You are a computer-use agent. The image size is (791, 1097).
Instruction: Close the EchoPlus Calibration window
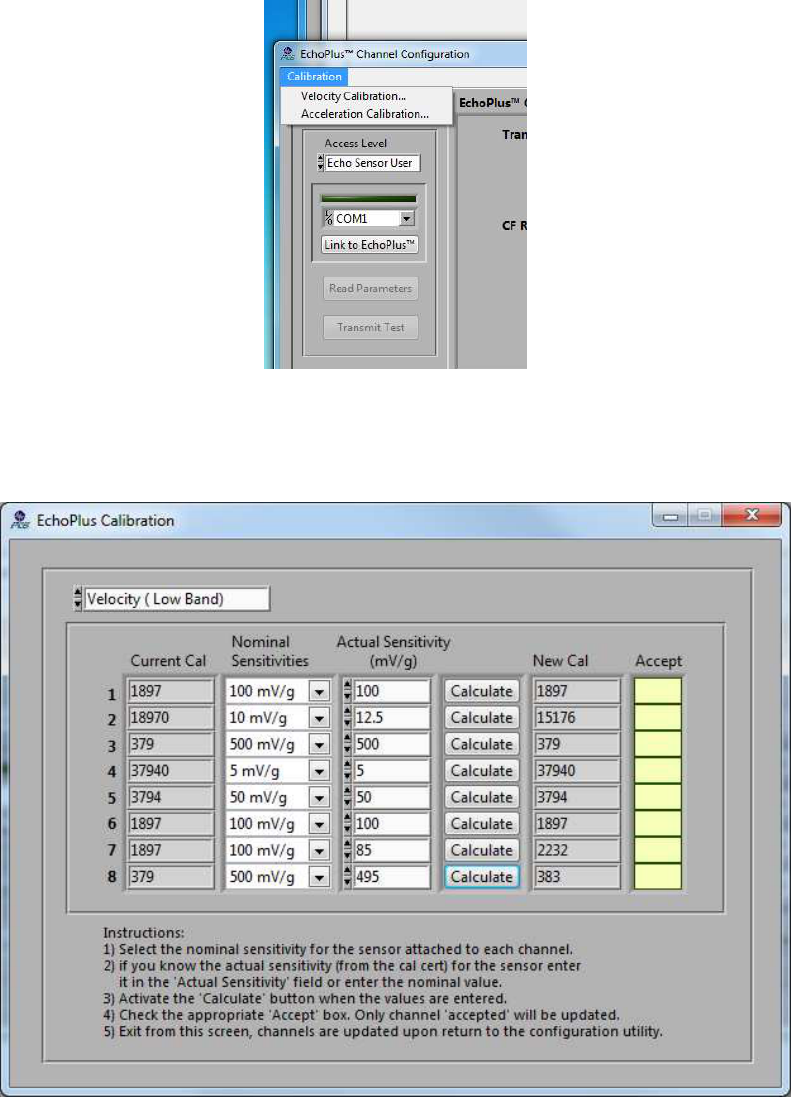pos(752,516)
